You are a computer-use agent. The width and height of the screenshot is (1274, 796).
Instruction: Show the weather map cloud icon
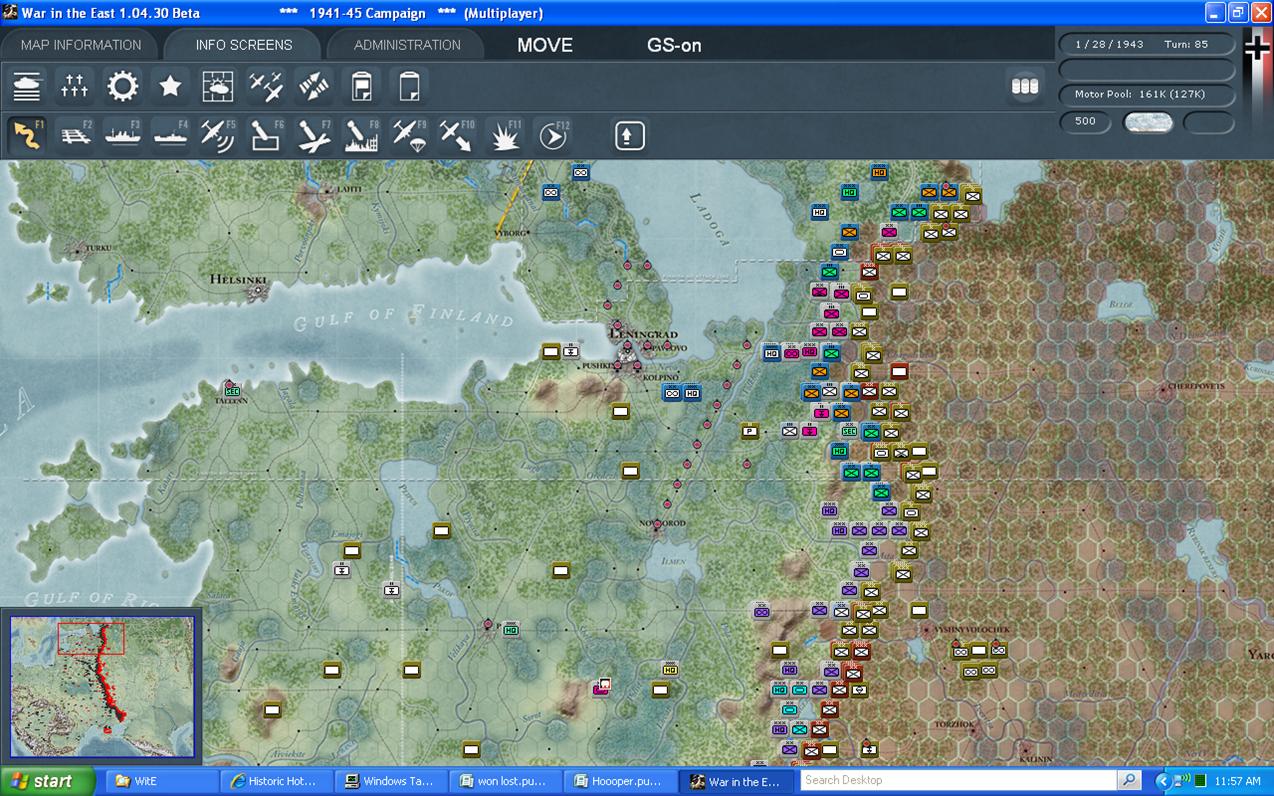pos(218,87)
